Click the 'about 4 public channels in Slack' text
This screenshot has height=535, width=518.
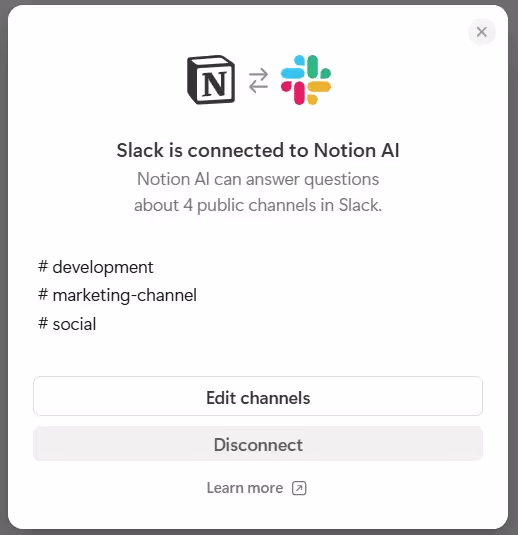tap(258, 205)
